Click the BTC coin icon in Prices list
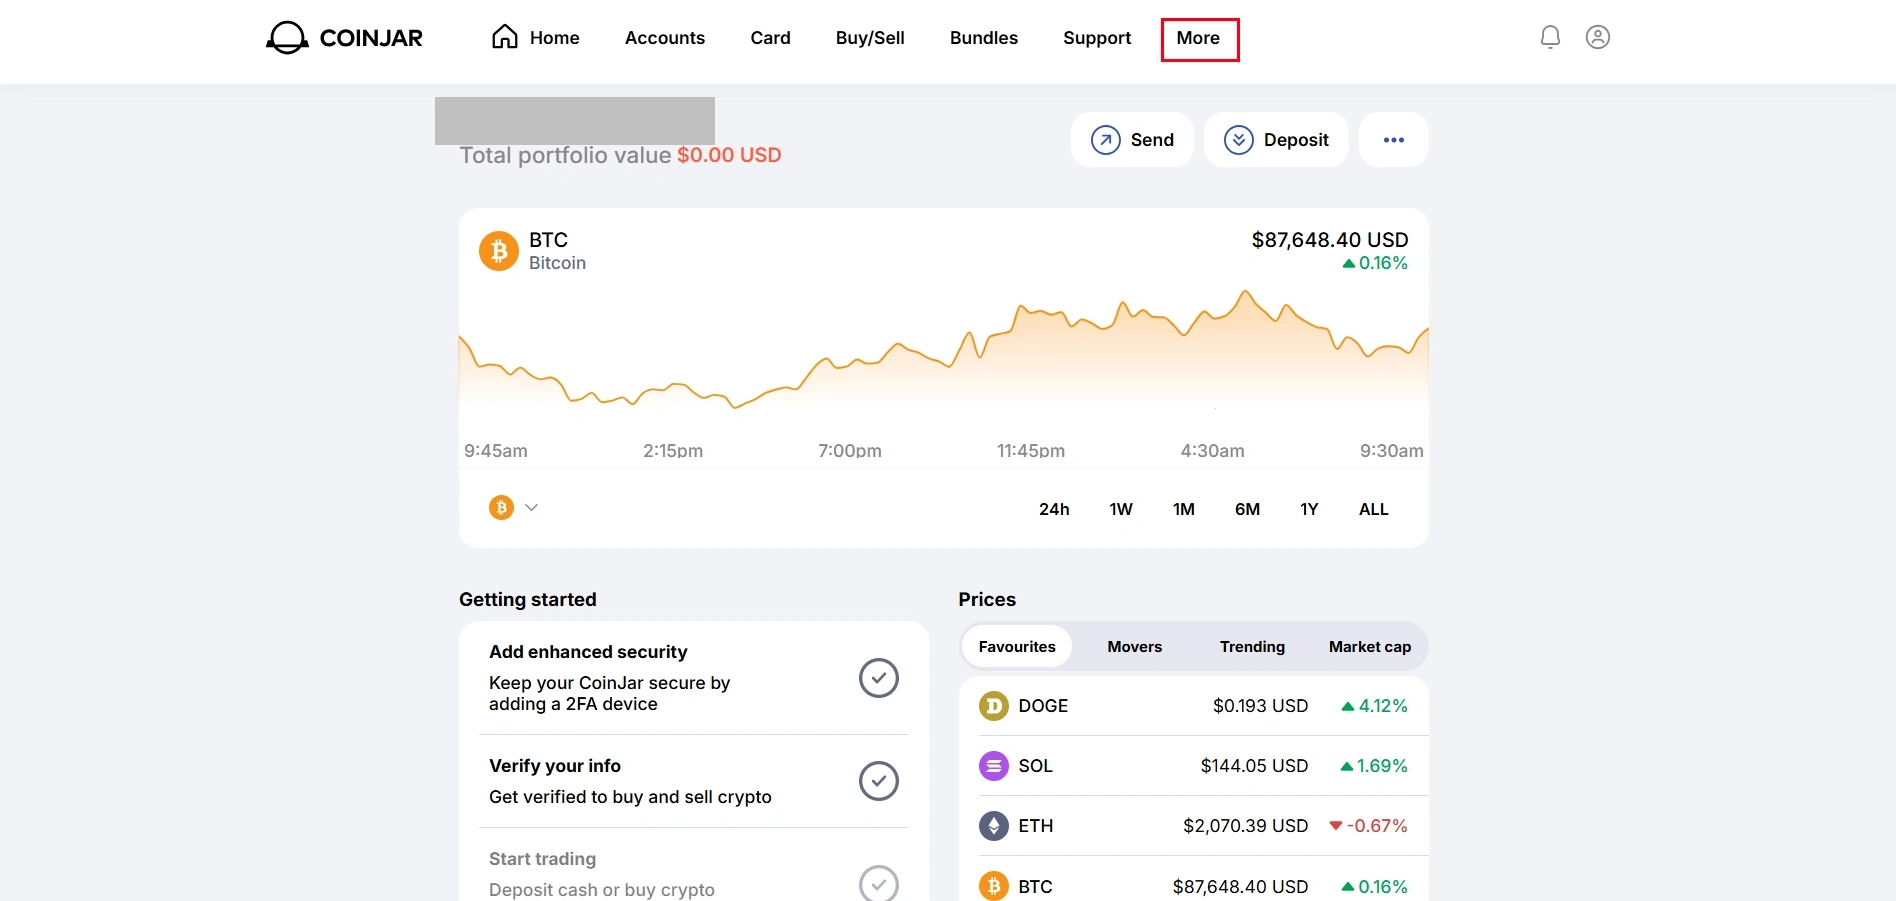This screenshot has height=901, width=1896. pyautogui.click(x=993, y=886)
